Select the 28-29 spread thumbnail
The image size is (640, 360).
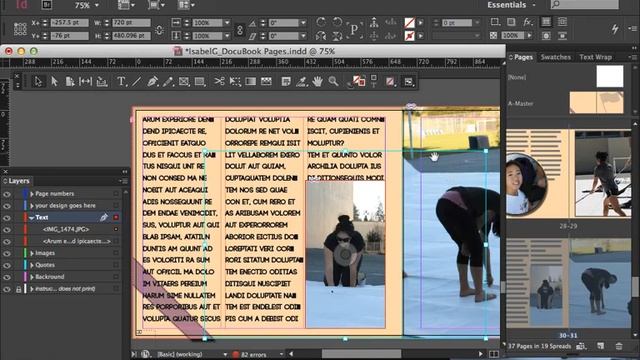(x=569, y=173)
